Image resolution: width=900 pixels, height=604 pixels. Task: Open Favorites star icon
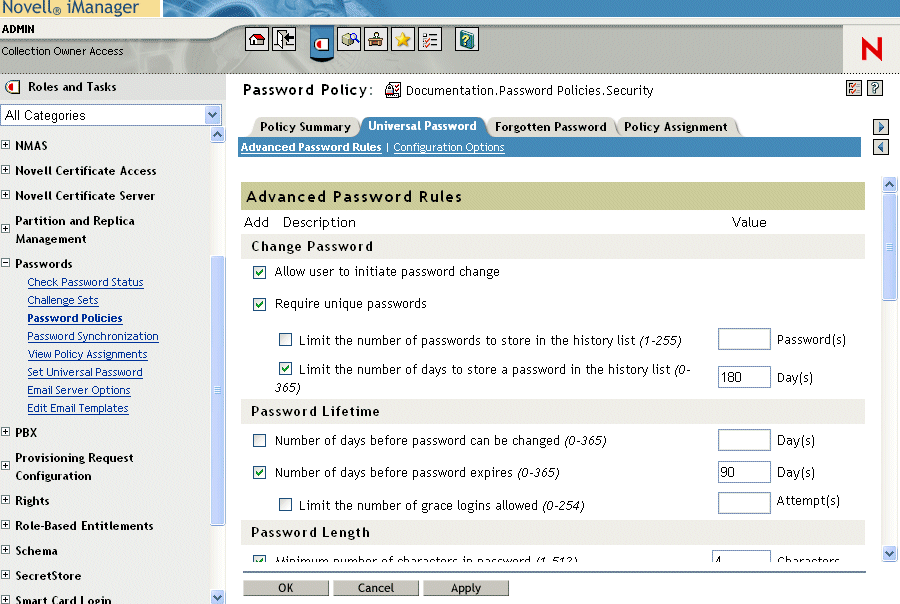pyautogui.click(x=403, y=40)
